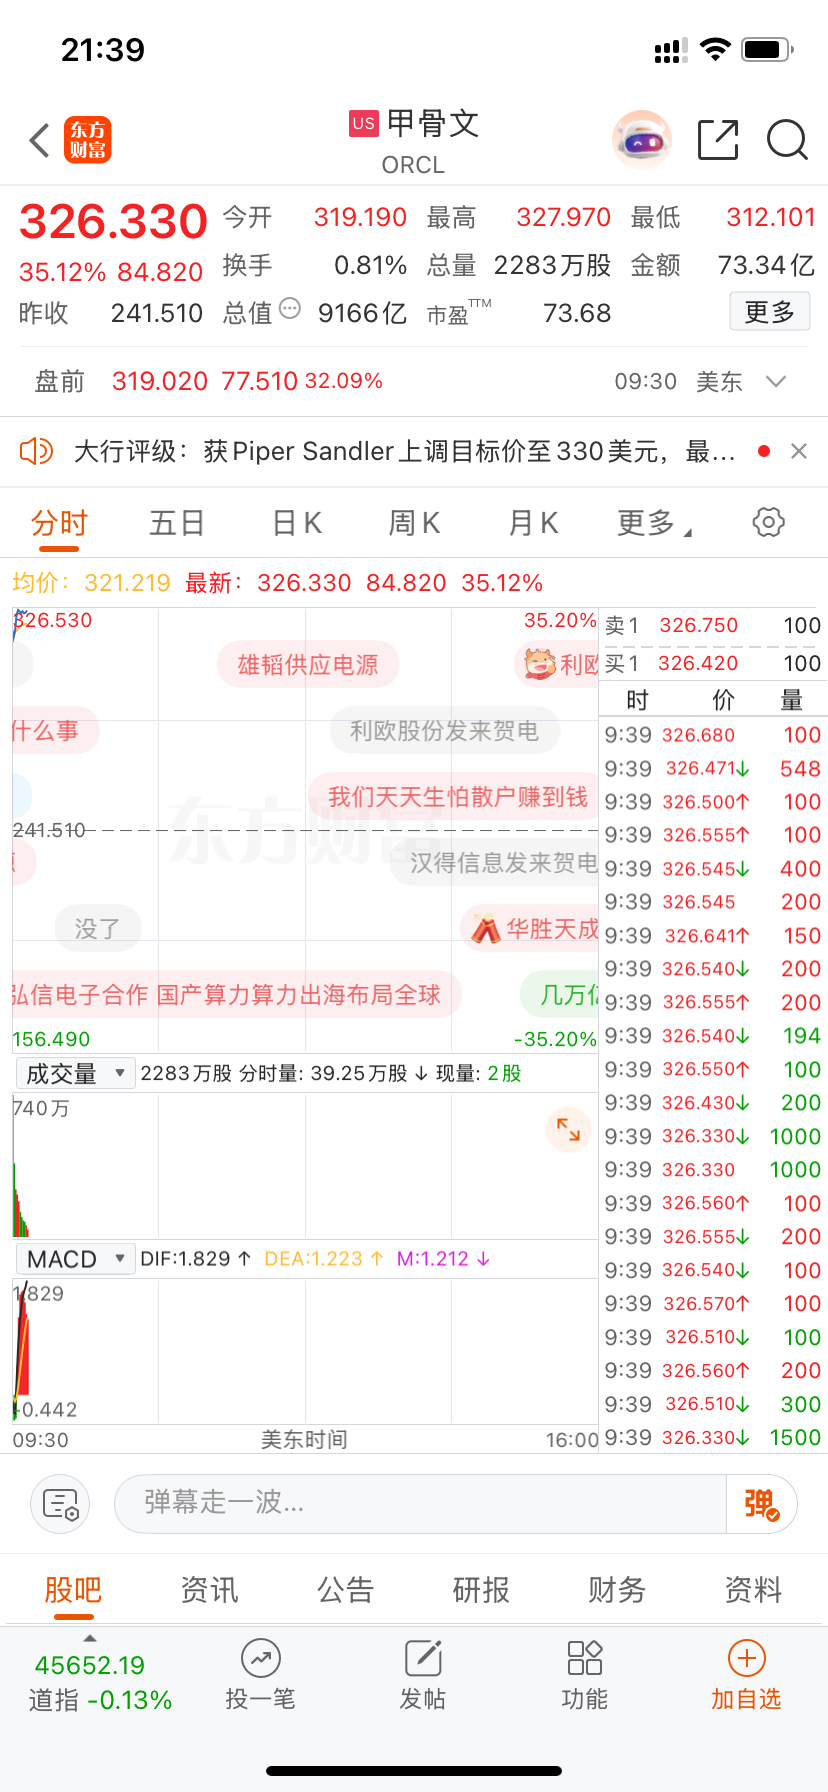Viewport: 828px width, 1792px height.
Task: Tap the 326.330 current price
Action: click(x=113, y=221)
